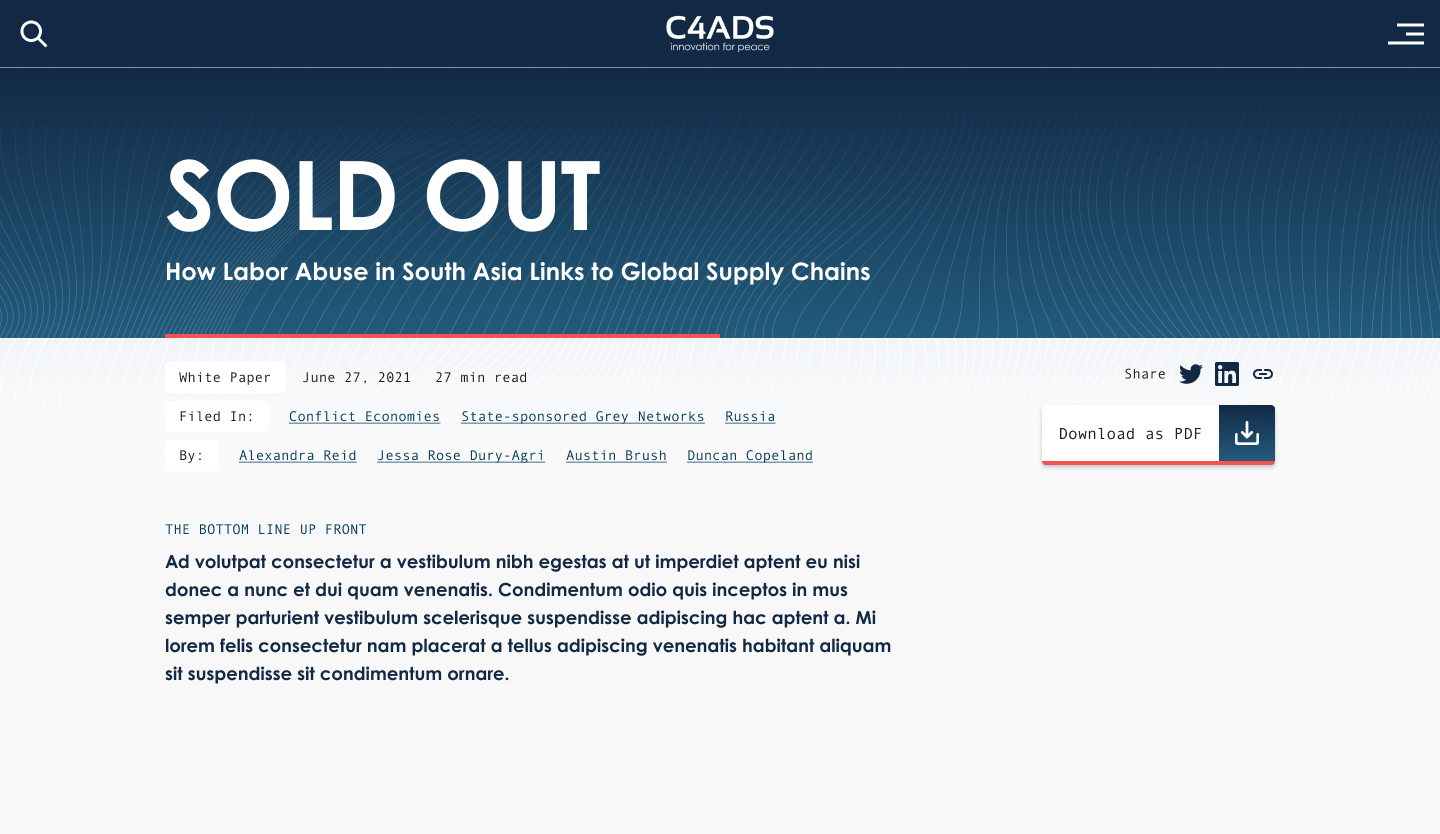Screen dimensions: 1440x834
Task: Click Download as PDF button
Action: tap(1158, 434)
